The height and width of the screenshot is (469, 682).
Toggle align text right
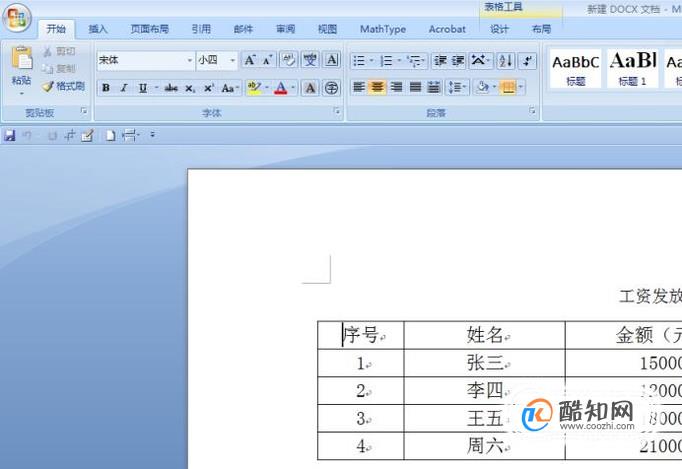click(396, 87)
